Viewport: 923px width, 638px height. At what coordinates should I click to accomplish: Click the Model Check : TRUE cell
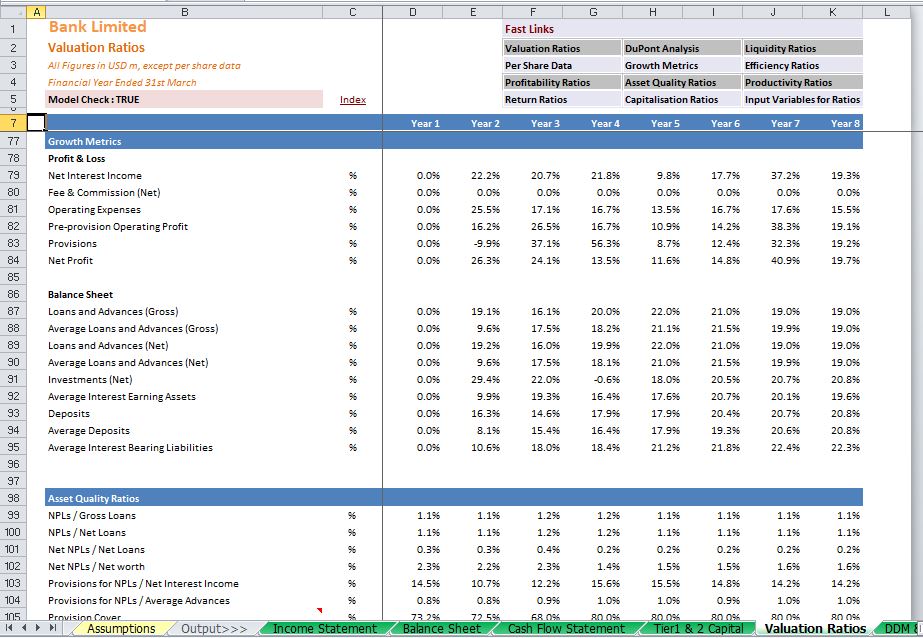[x=184, y=99]
